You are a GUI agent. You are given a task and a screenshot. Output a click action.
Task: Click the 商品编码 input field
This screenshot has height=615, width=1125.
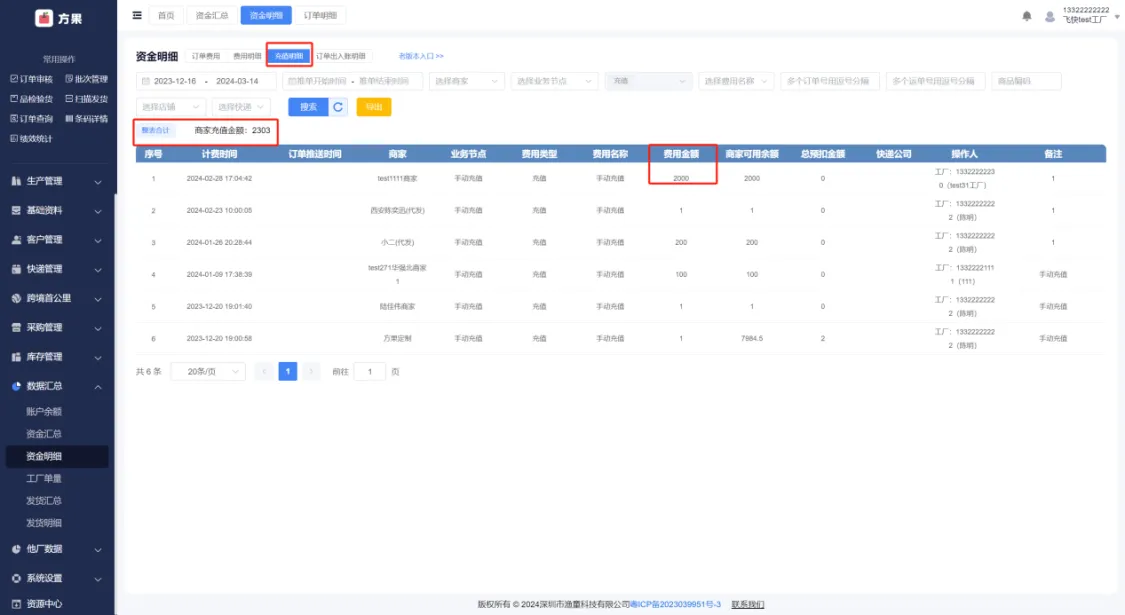(1026, 81)
